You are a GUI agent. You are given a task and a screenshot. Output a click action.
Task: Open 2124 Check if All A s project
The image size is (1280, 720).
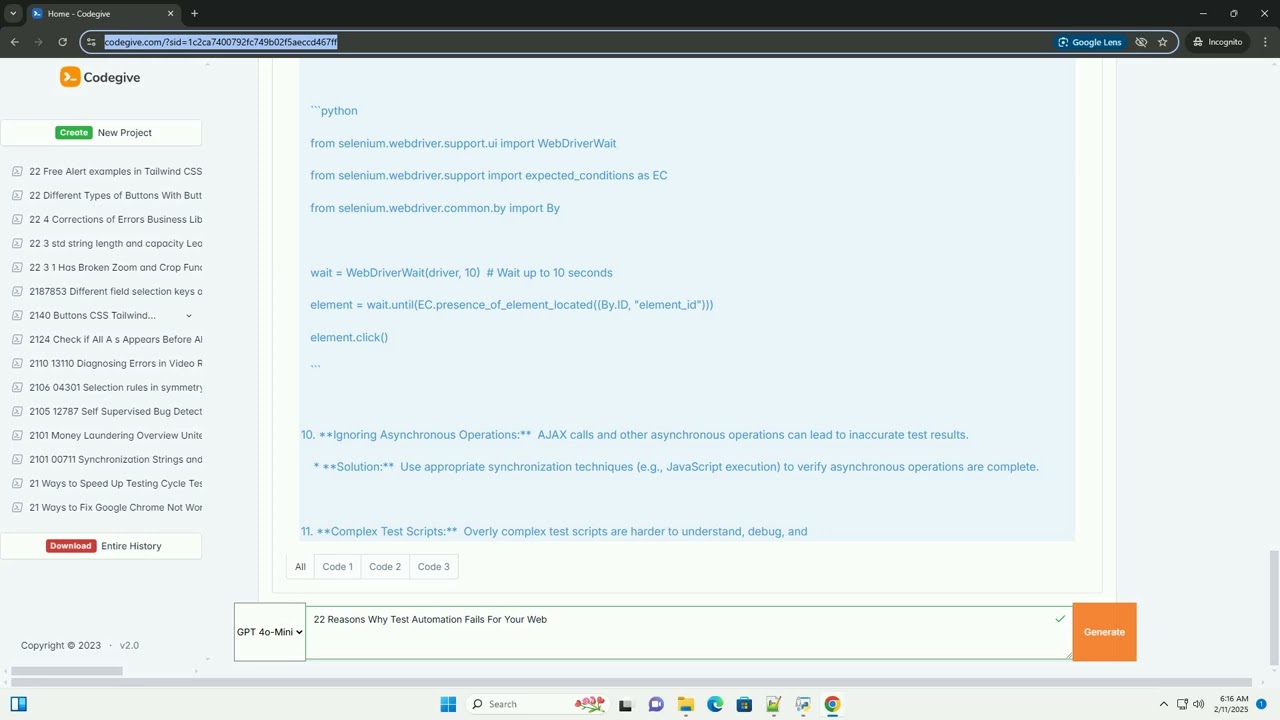(x=115, y=339)
